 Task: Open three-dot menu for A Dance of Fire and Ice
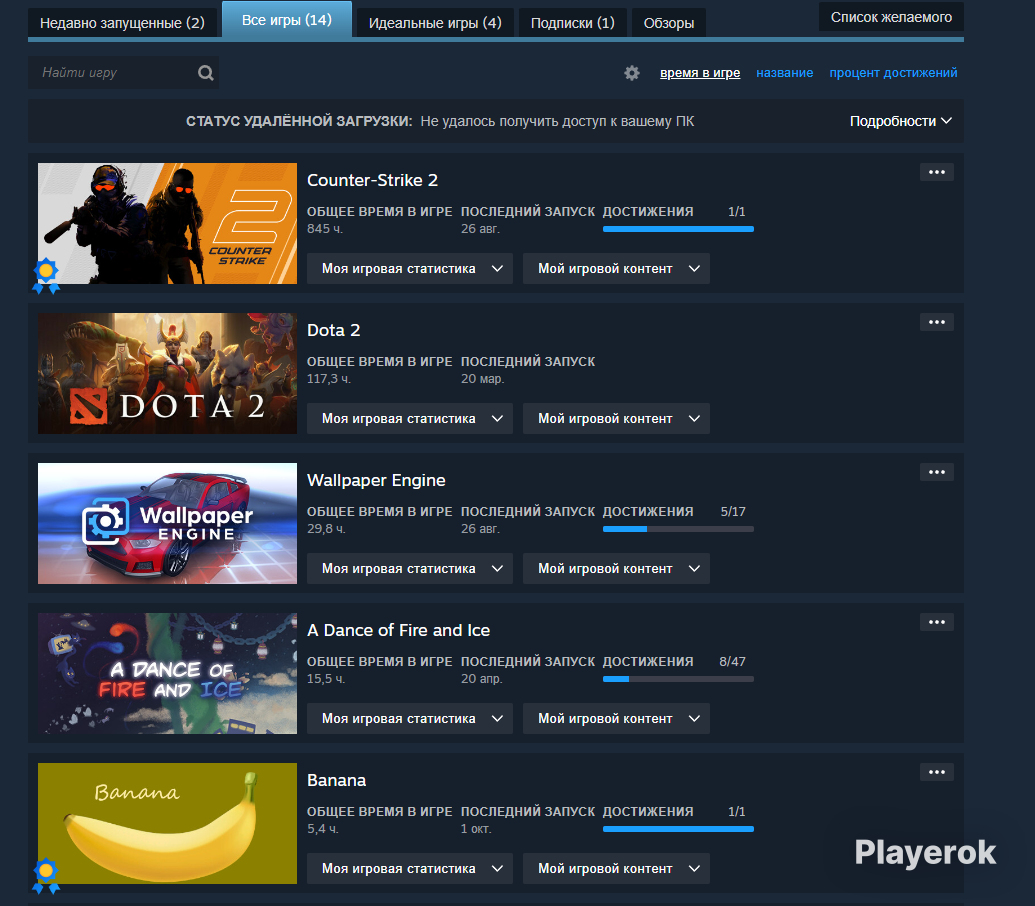pyautogui.click(x=937, y=622)
